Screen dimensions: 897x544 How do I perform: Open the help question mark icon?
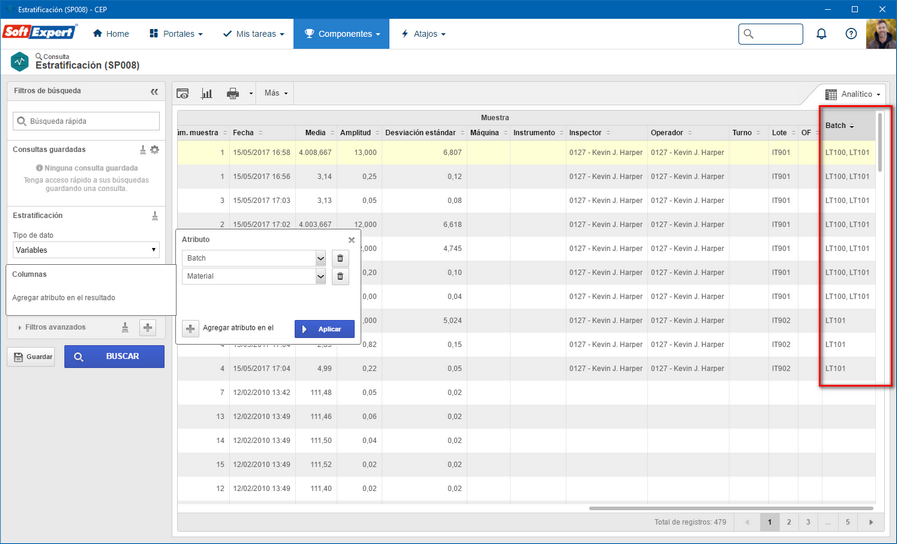coord(851,34)
